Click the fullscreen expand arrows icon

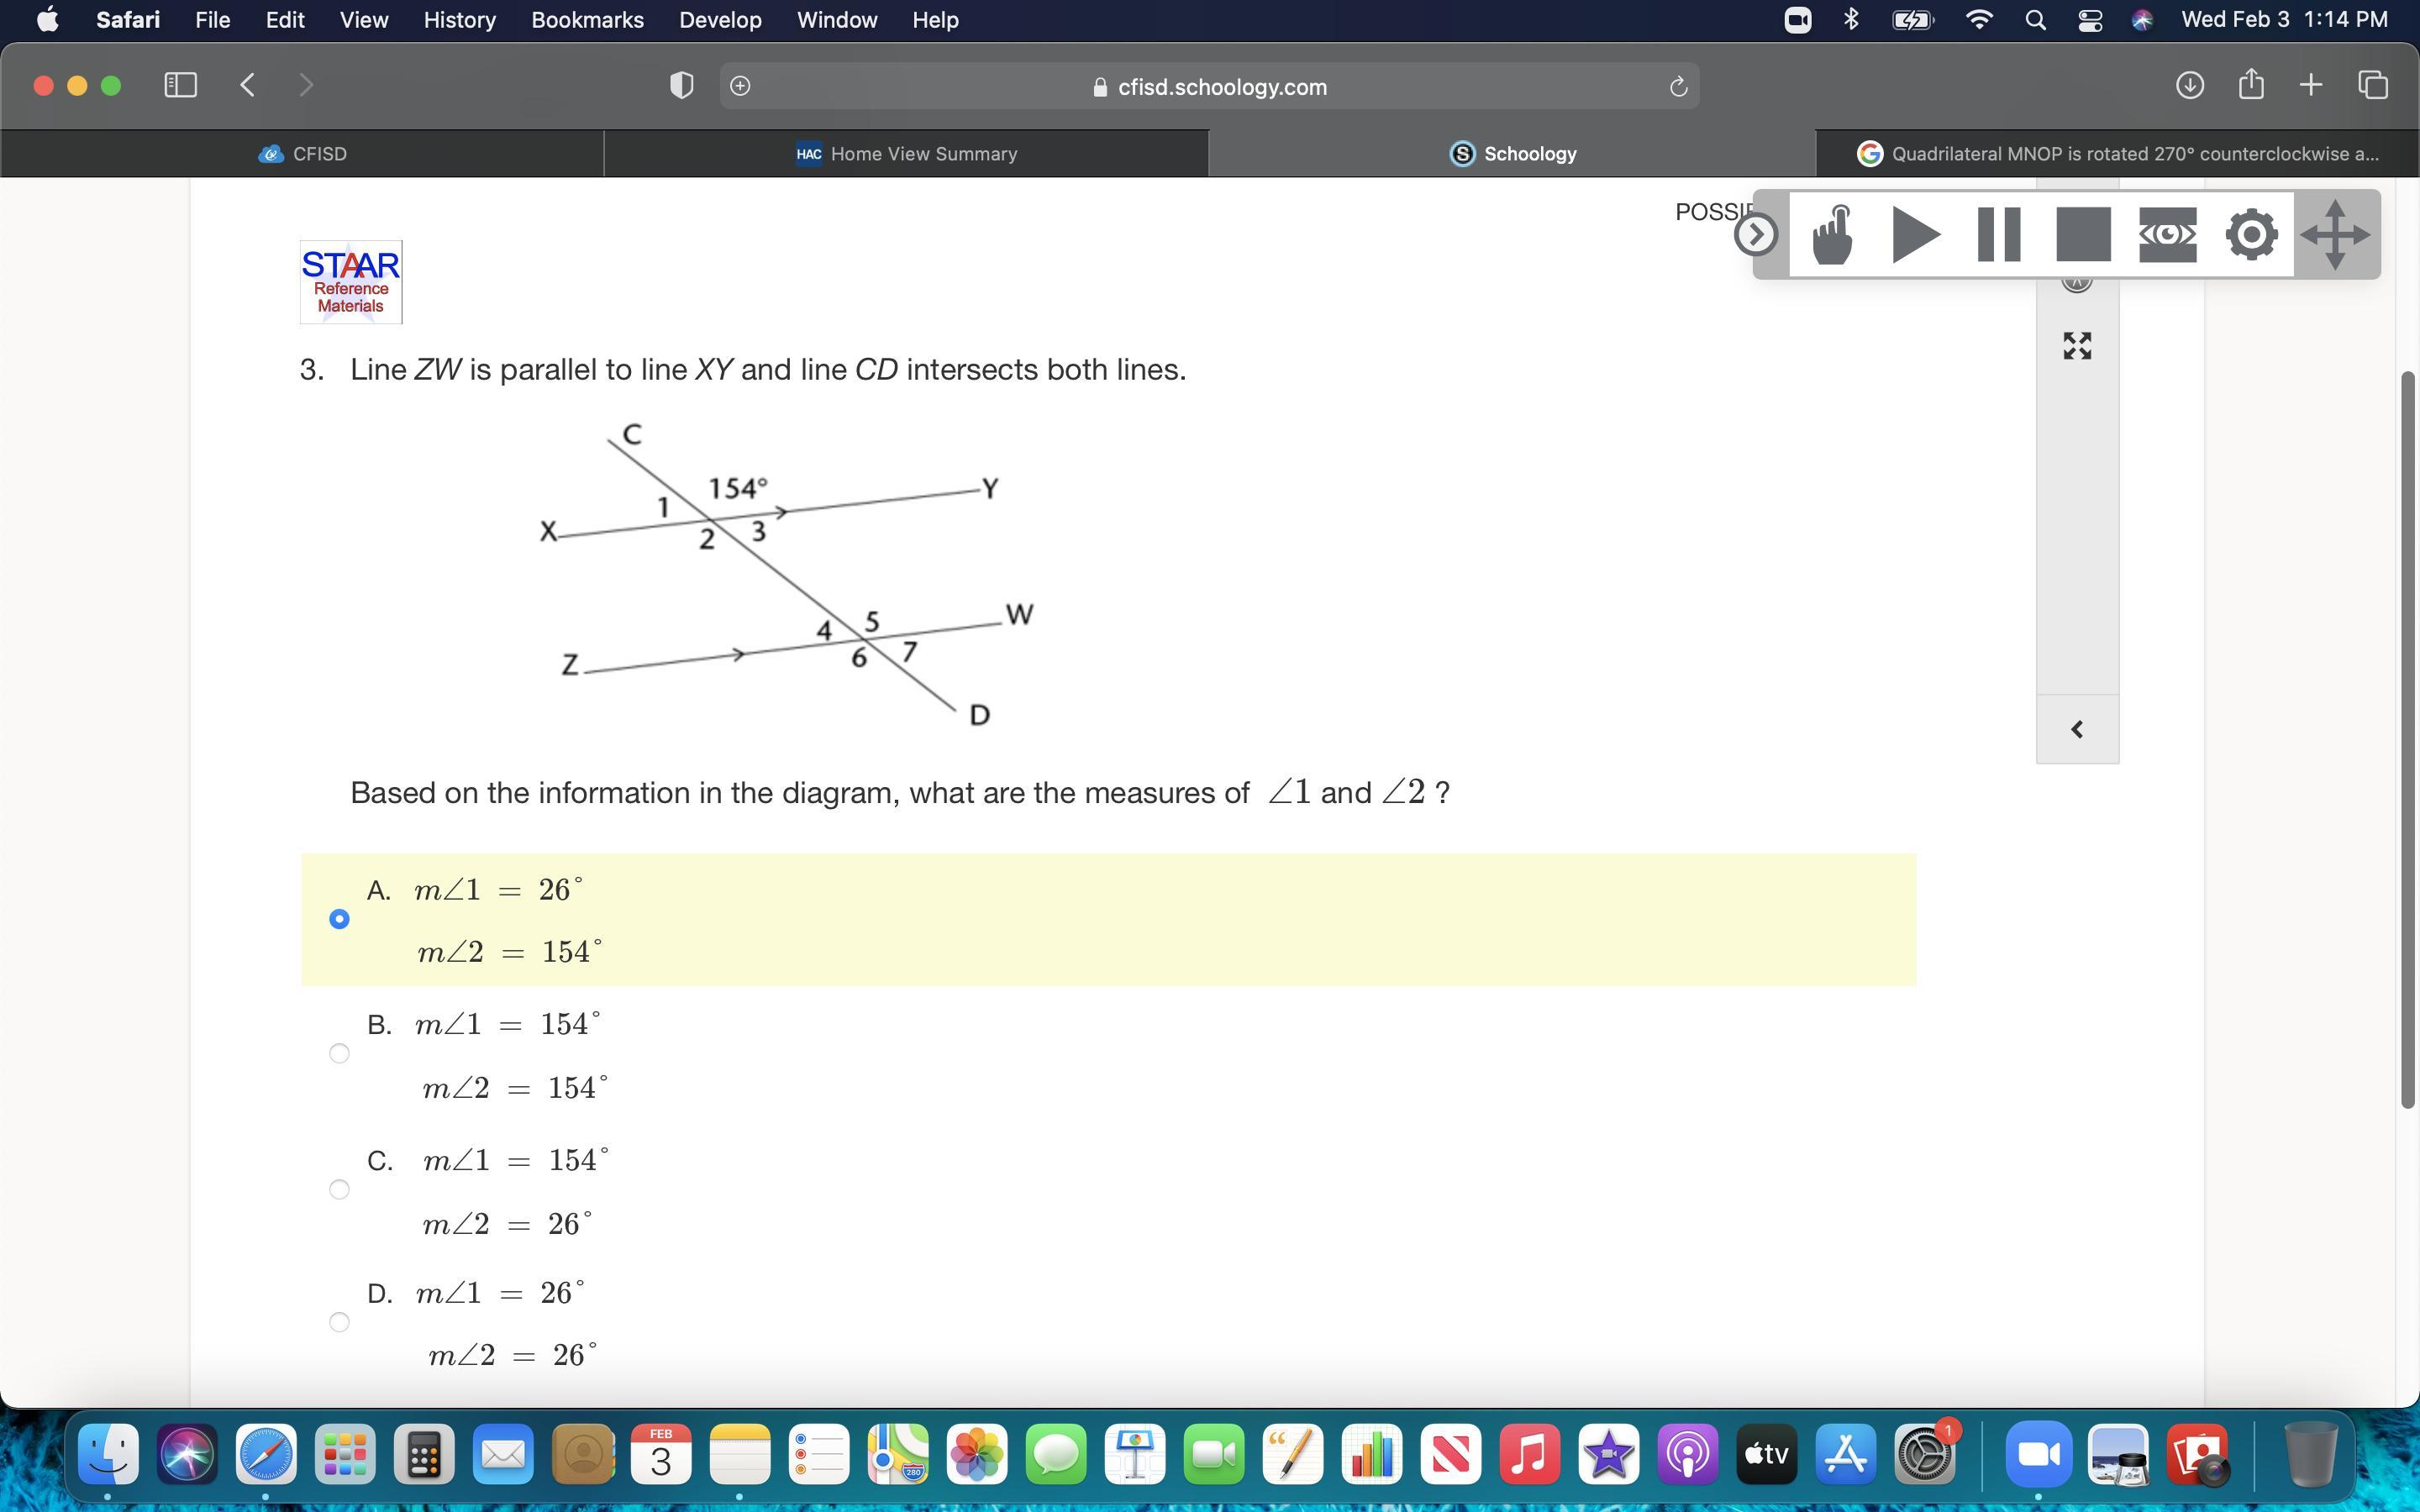[2077, 346]
